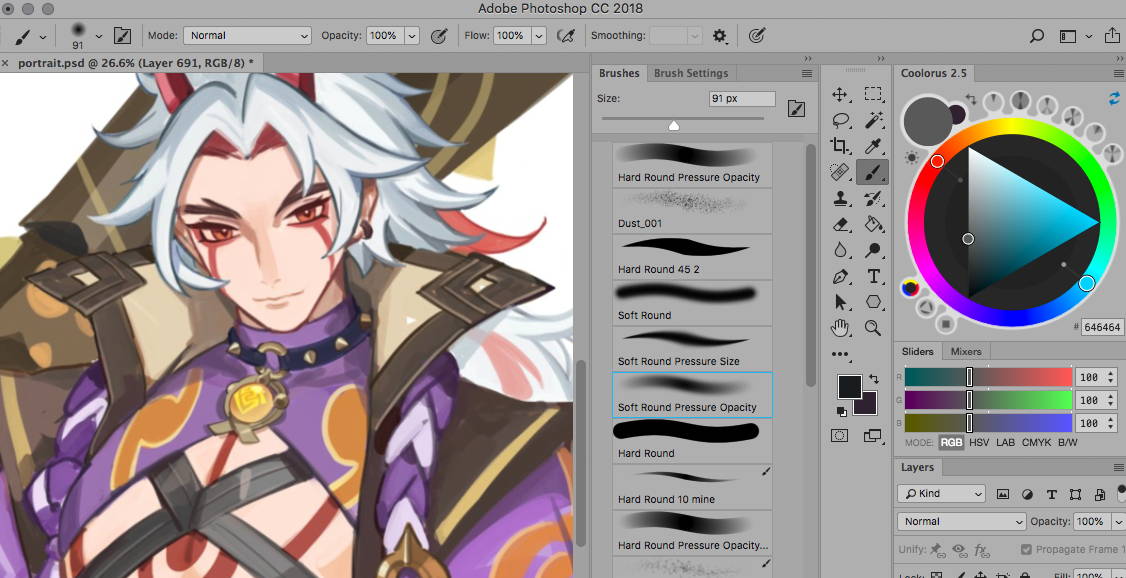Screen dimensions: 1126x578
Task: Set Coolorus slider mode to B/W
Action: click(x=1067, y=442)
